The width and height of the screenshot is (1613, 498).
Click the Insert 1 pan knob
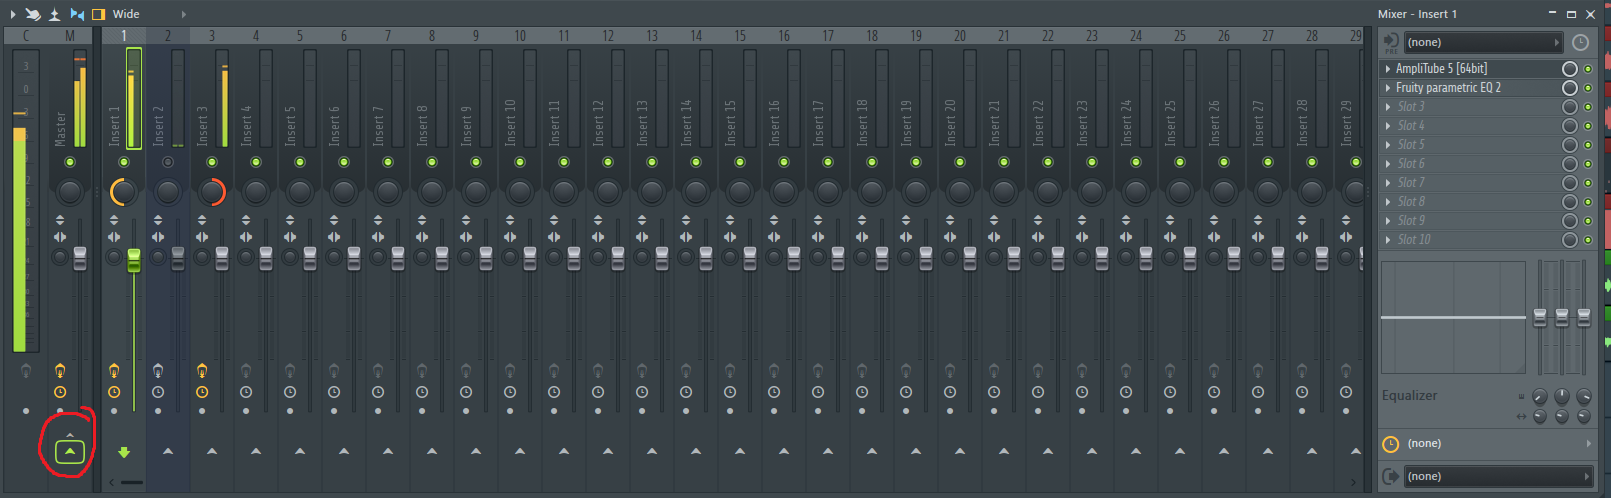coord(124,191)
